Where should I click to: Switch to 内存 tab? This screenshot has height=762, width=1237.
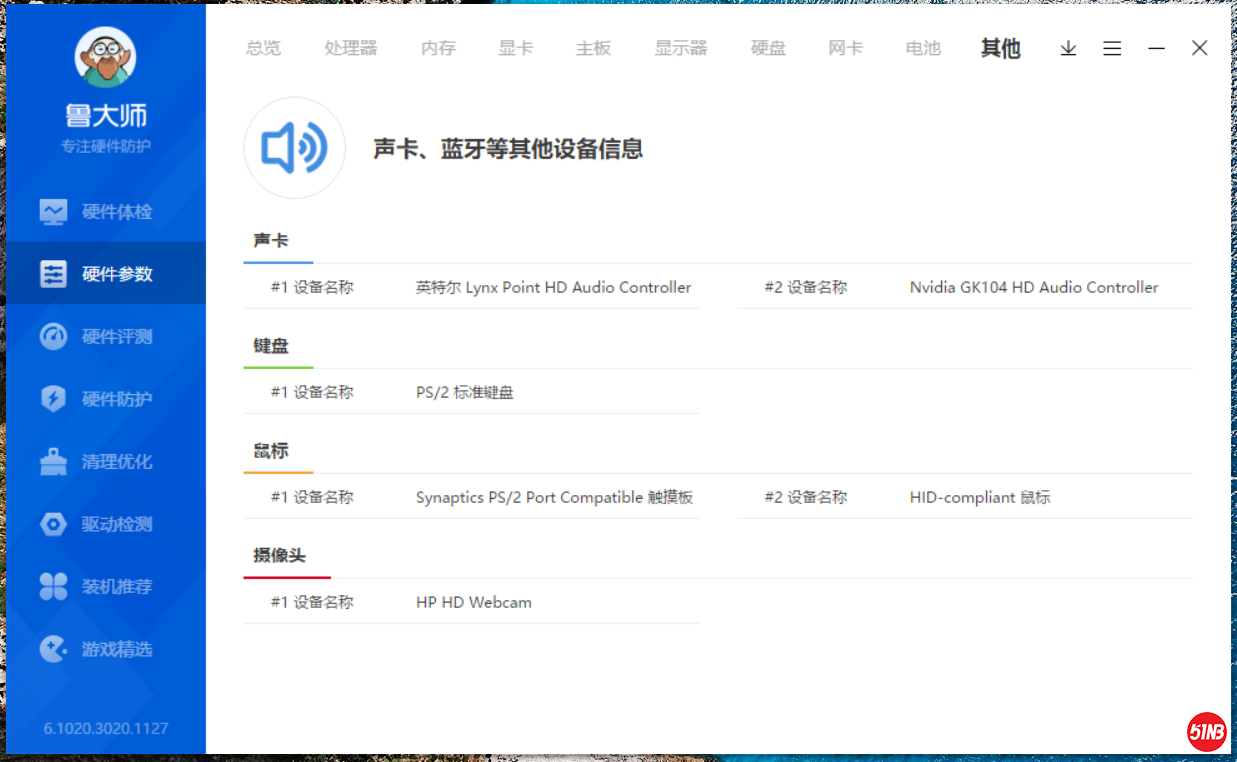pos(438,48)
